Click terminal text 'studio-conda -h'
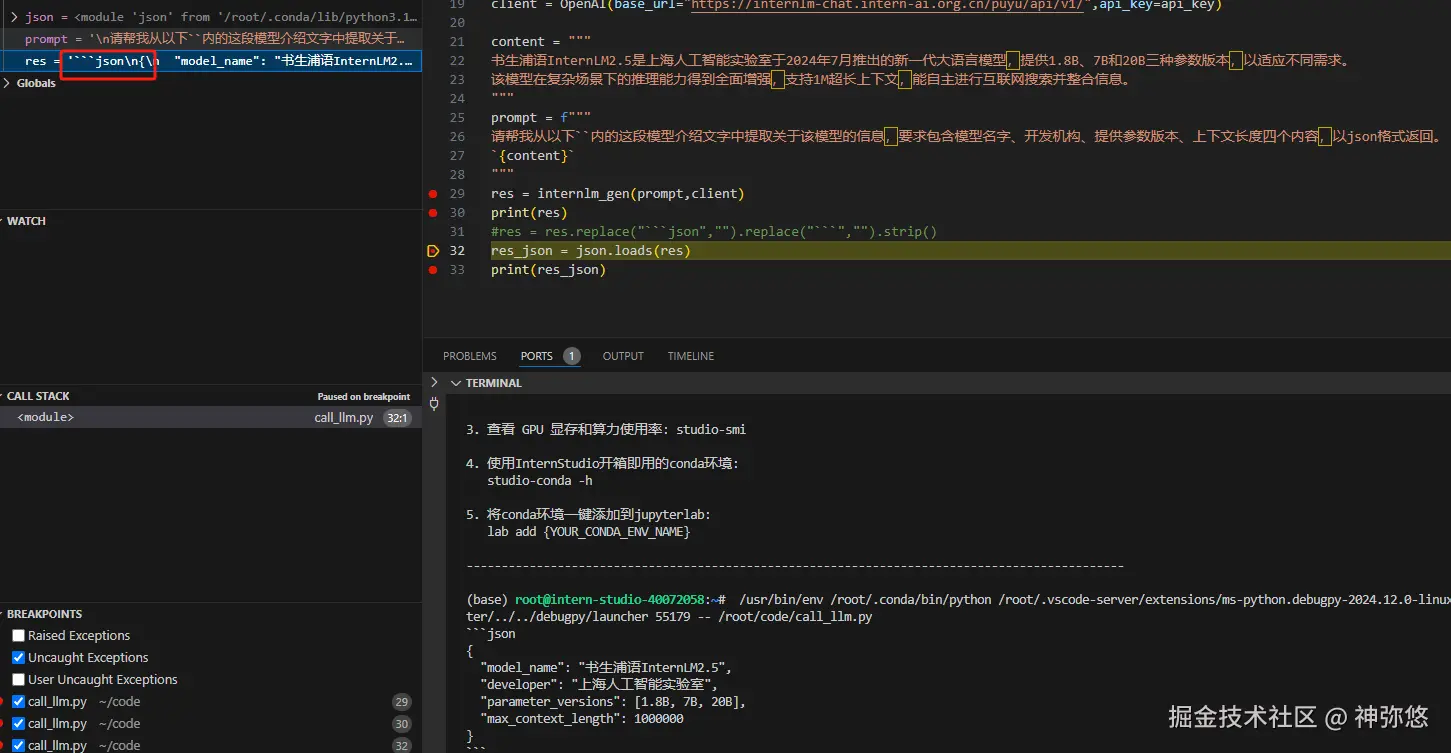Image resolution: width=1451 pixels, height=753 pixels. [540, 481]
